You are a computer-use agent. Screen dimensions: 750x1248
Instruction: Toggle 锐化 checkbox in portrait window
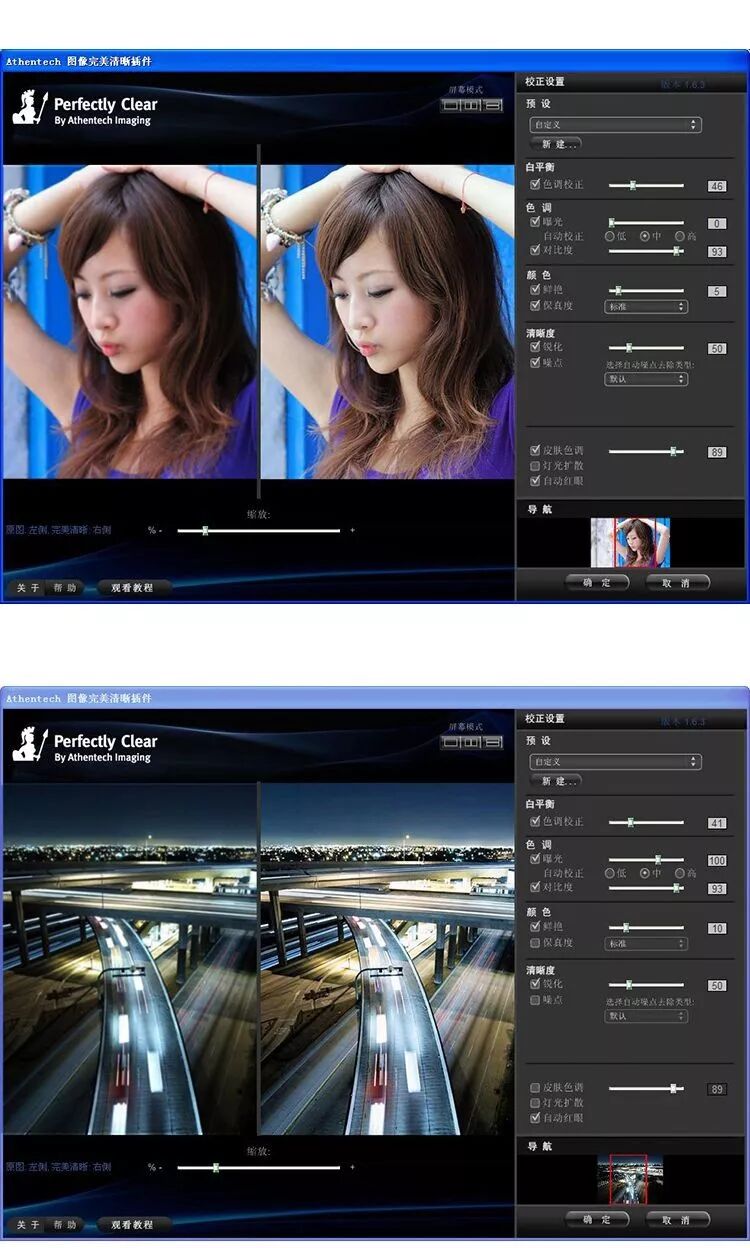pyautogui.click(x=535, y=347)
